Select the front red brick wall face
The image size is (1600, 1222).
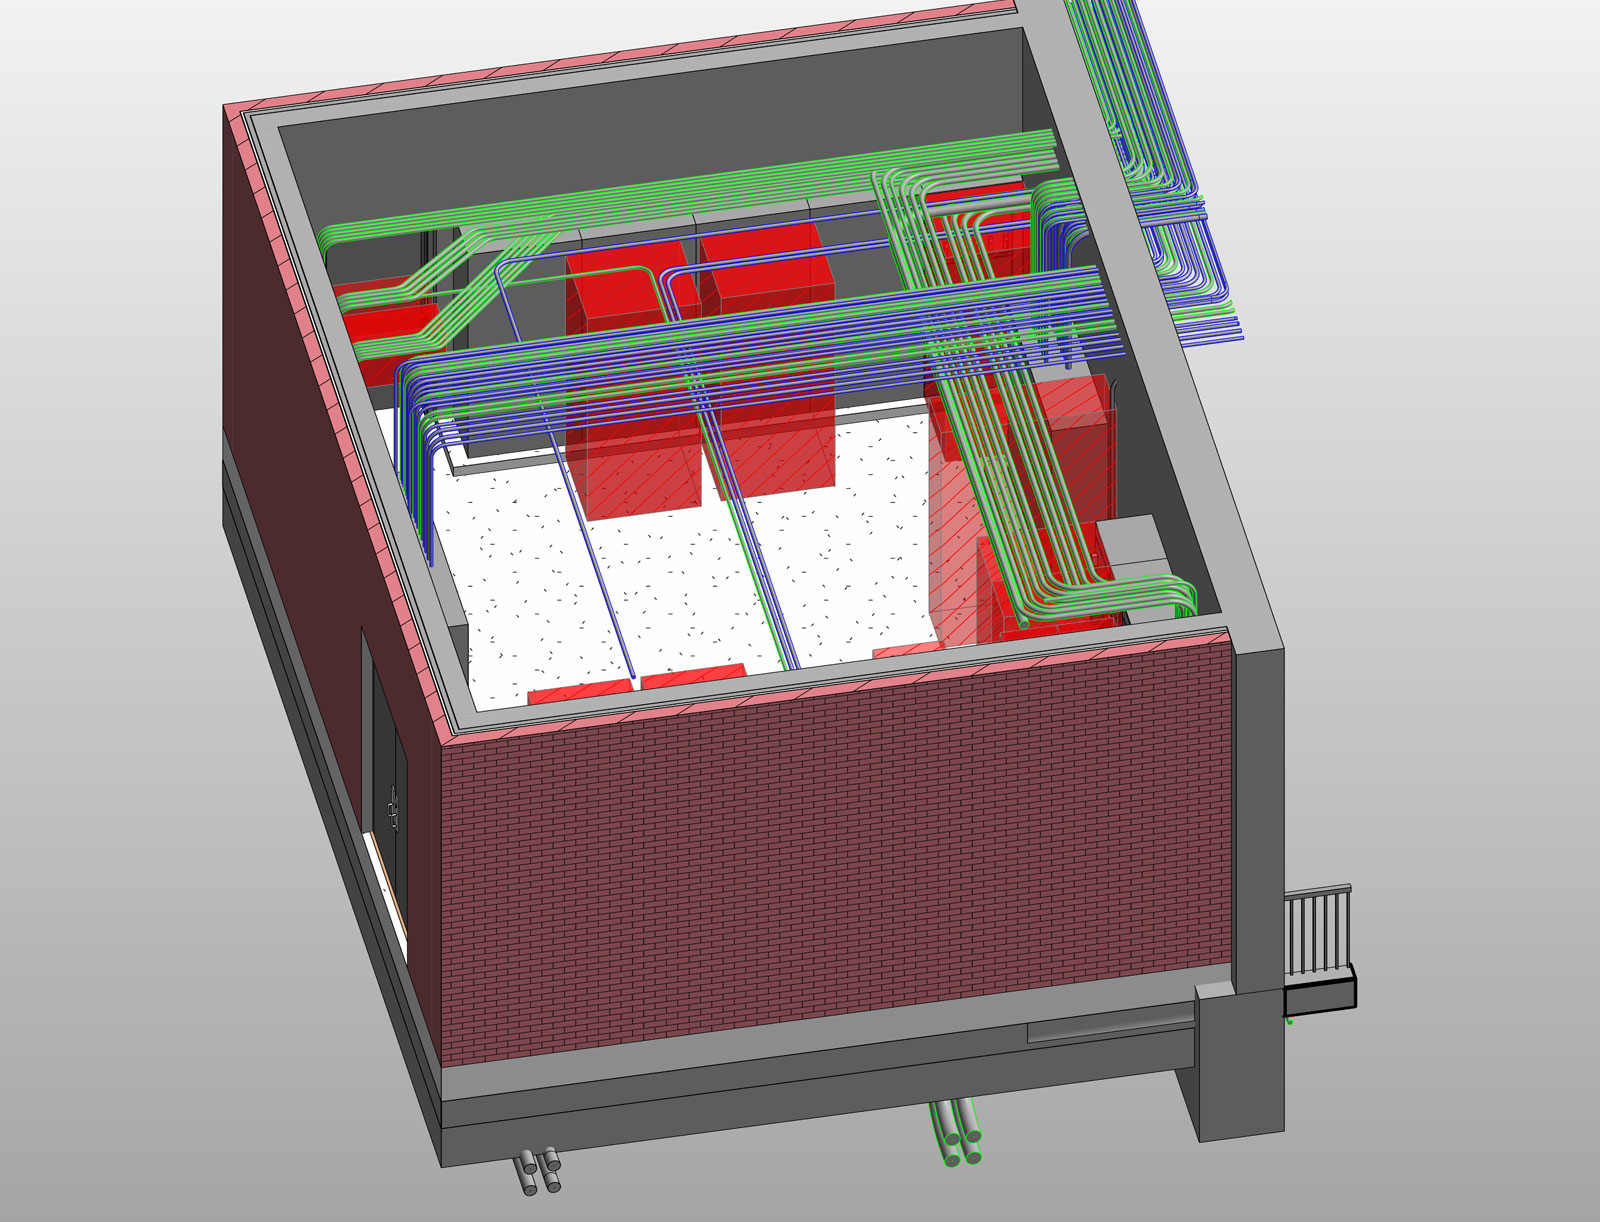pos(830,860)
